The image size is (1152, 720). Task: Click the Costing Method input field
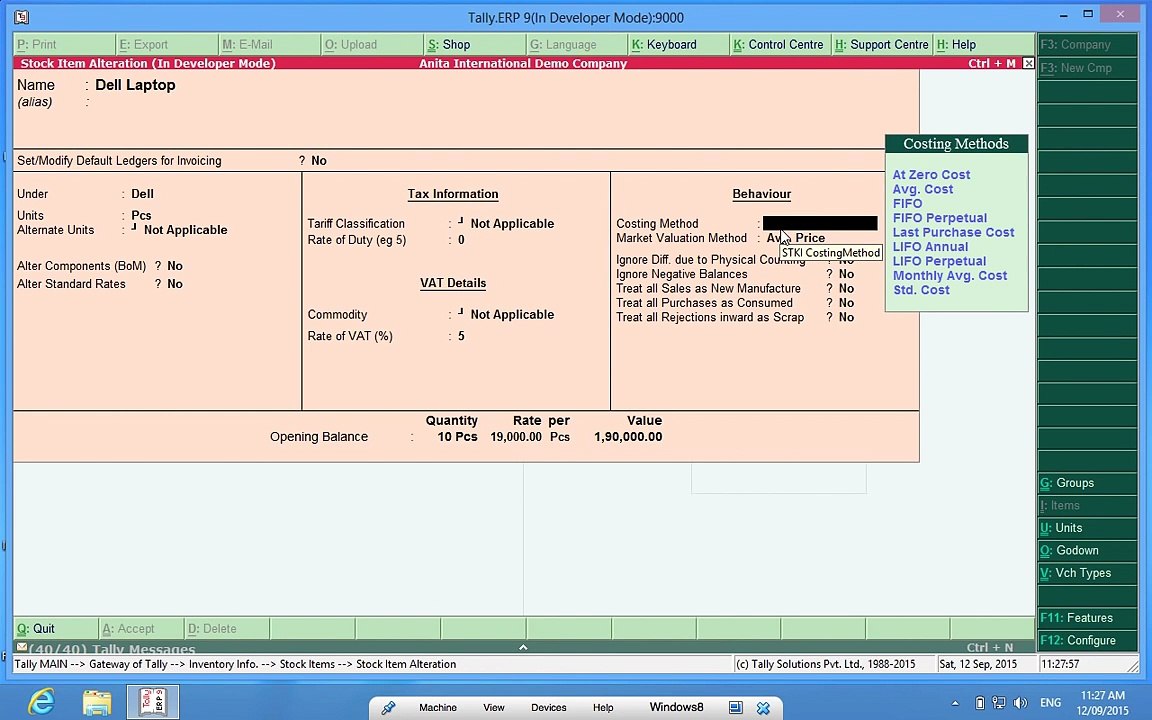(x=820, y=223)
